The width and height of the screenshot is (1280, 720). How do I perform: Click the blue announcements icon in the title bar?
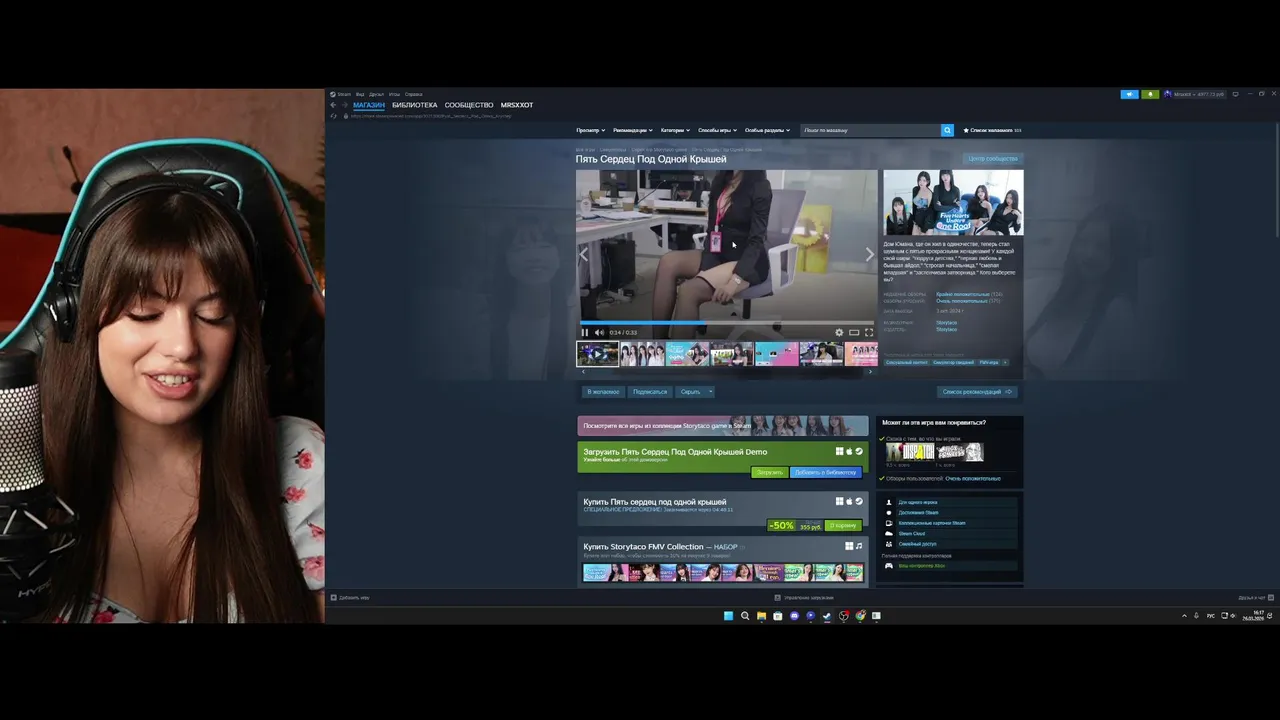coord(1129,94)
